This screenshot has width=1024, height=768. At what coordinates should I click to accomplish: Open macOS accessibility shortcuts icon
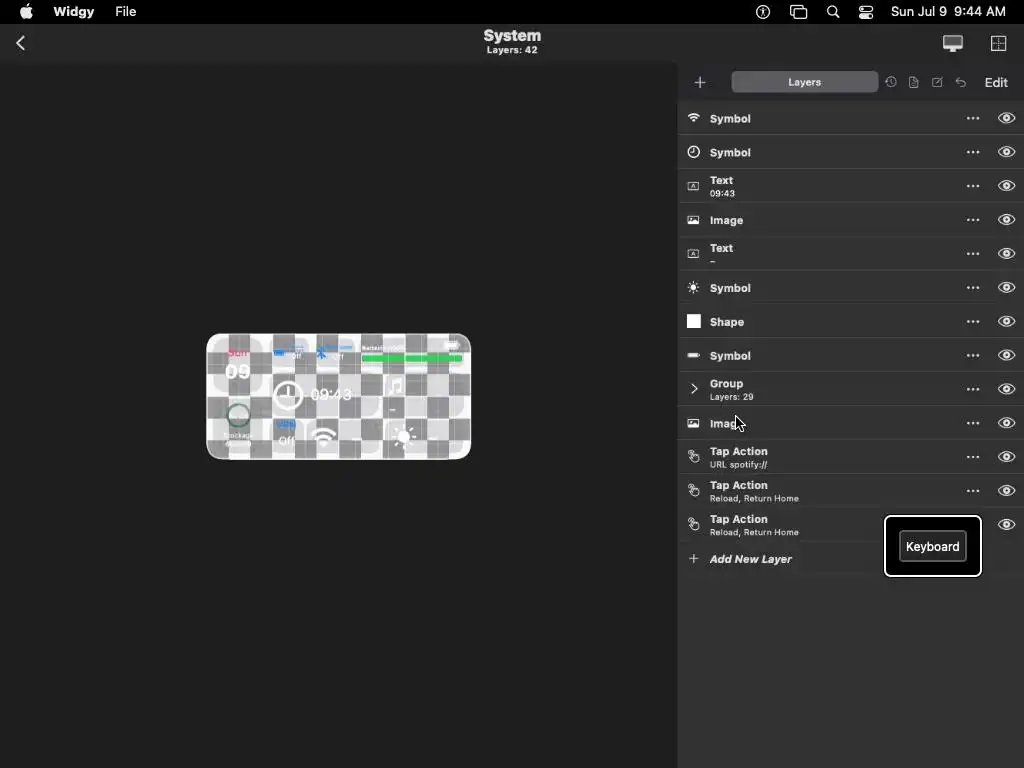point(763,12)
